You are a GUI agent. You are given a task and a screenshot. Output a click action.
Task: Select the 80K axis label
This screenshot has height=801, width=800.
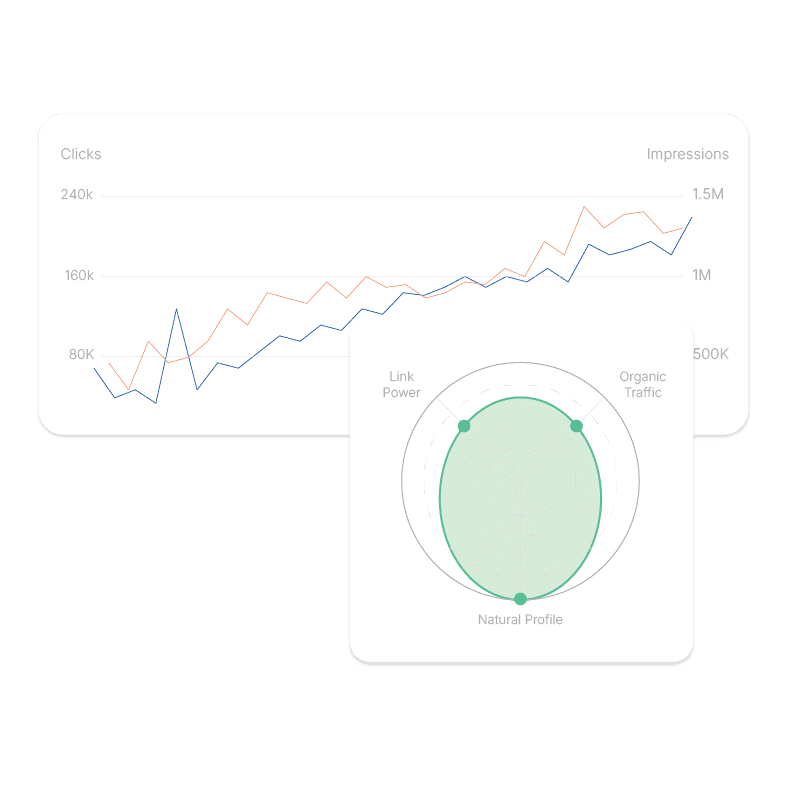click(81, 355)
